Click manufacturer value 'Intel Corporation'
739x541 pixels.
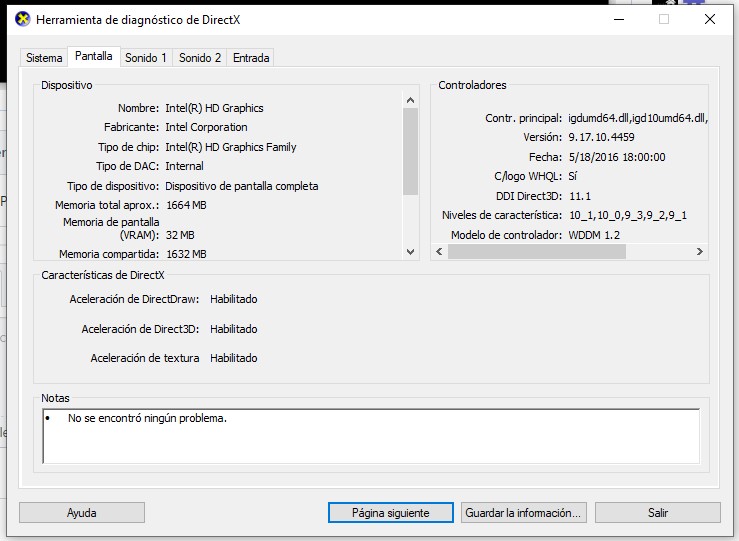pos(206,127)
